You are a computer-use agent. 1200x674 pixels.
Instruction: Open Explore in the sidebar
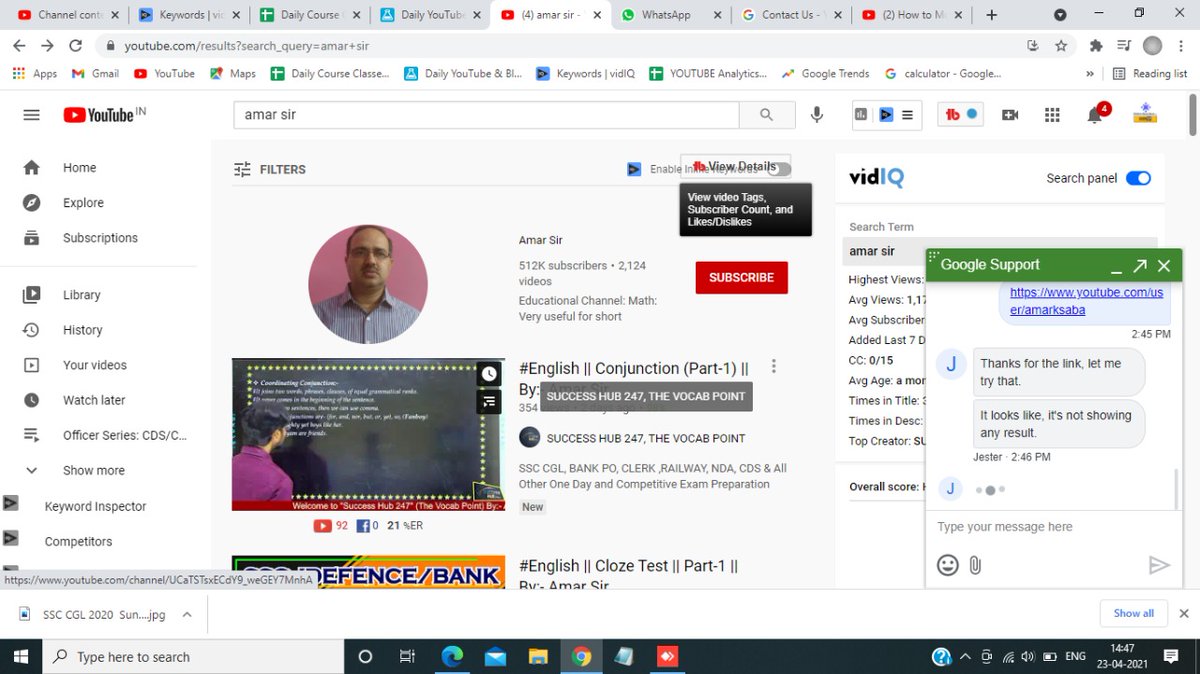(83, 203)
